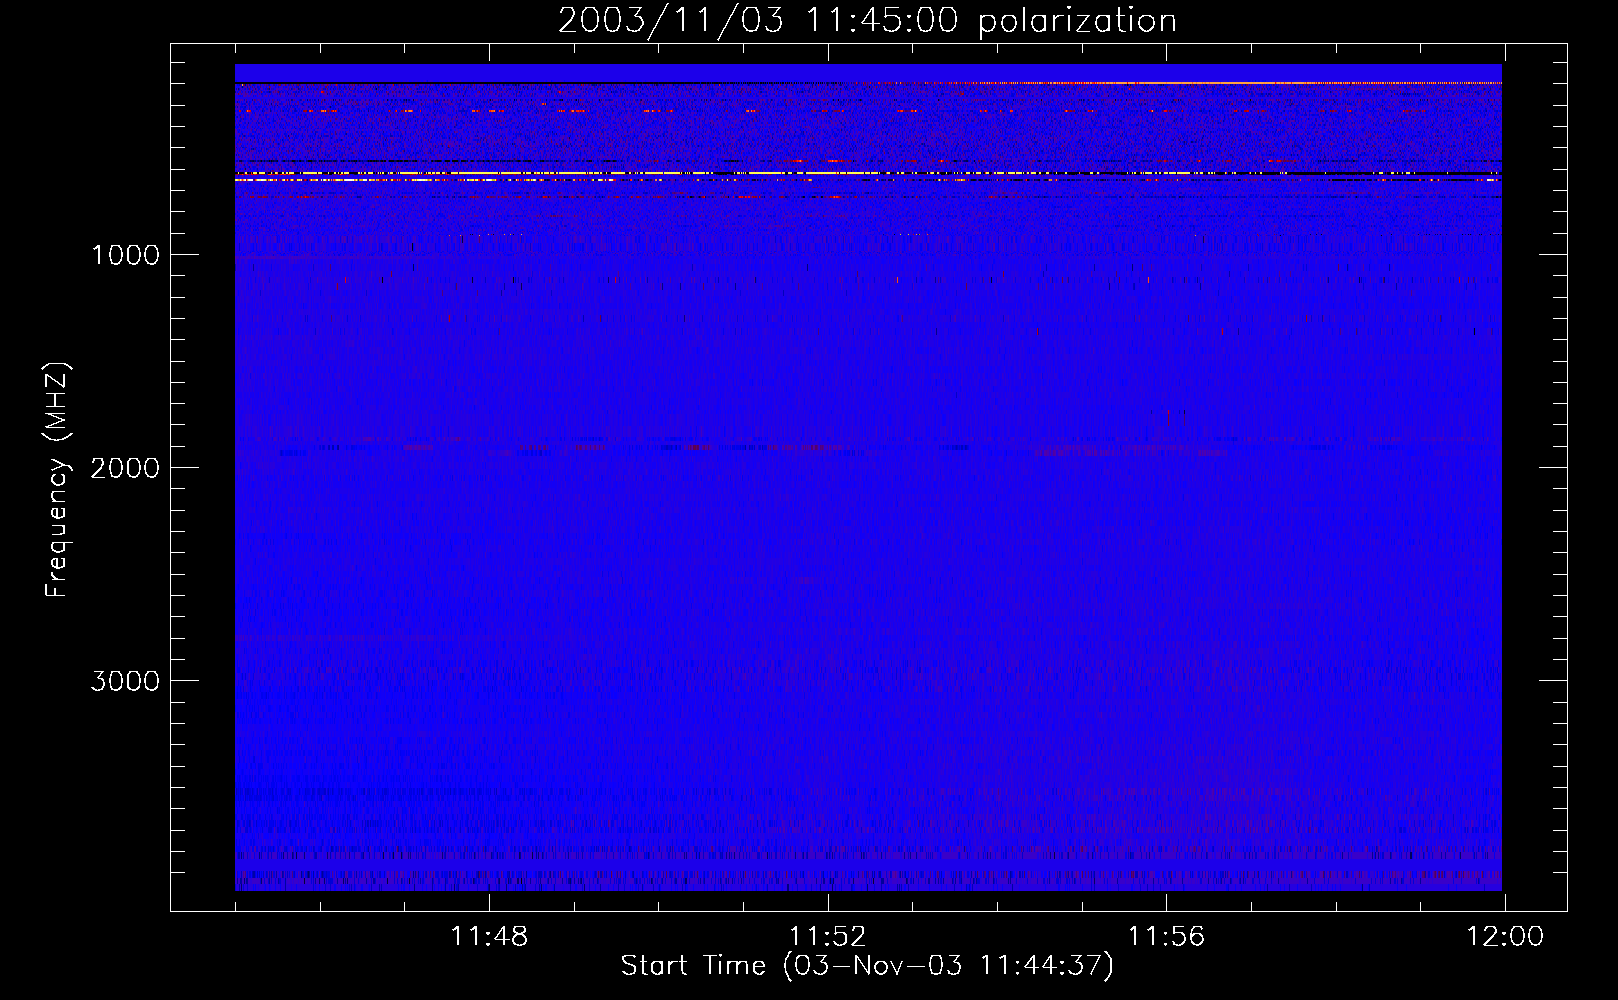The height and width of the screenshot is (1000, 1618).
Task: Click the 2000 frequency tick label
Action: pos(125,468)
